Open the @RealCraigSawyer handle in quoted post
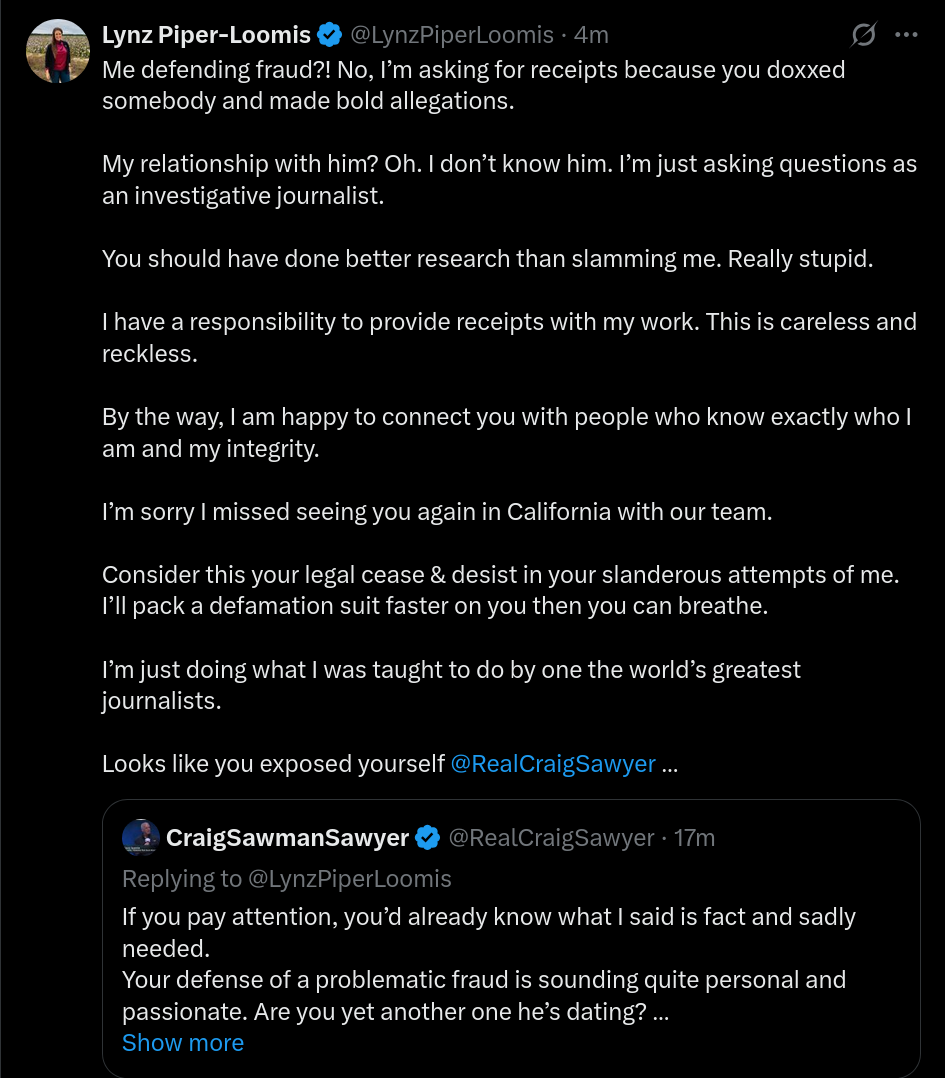This screenshot has width=945, height=1078. [551, 837]
